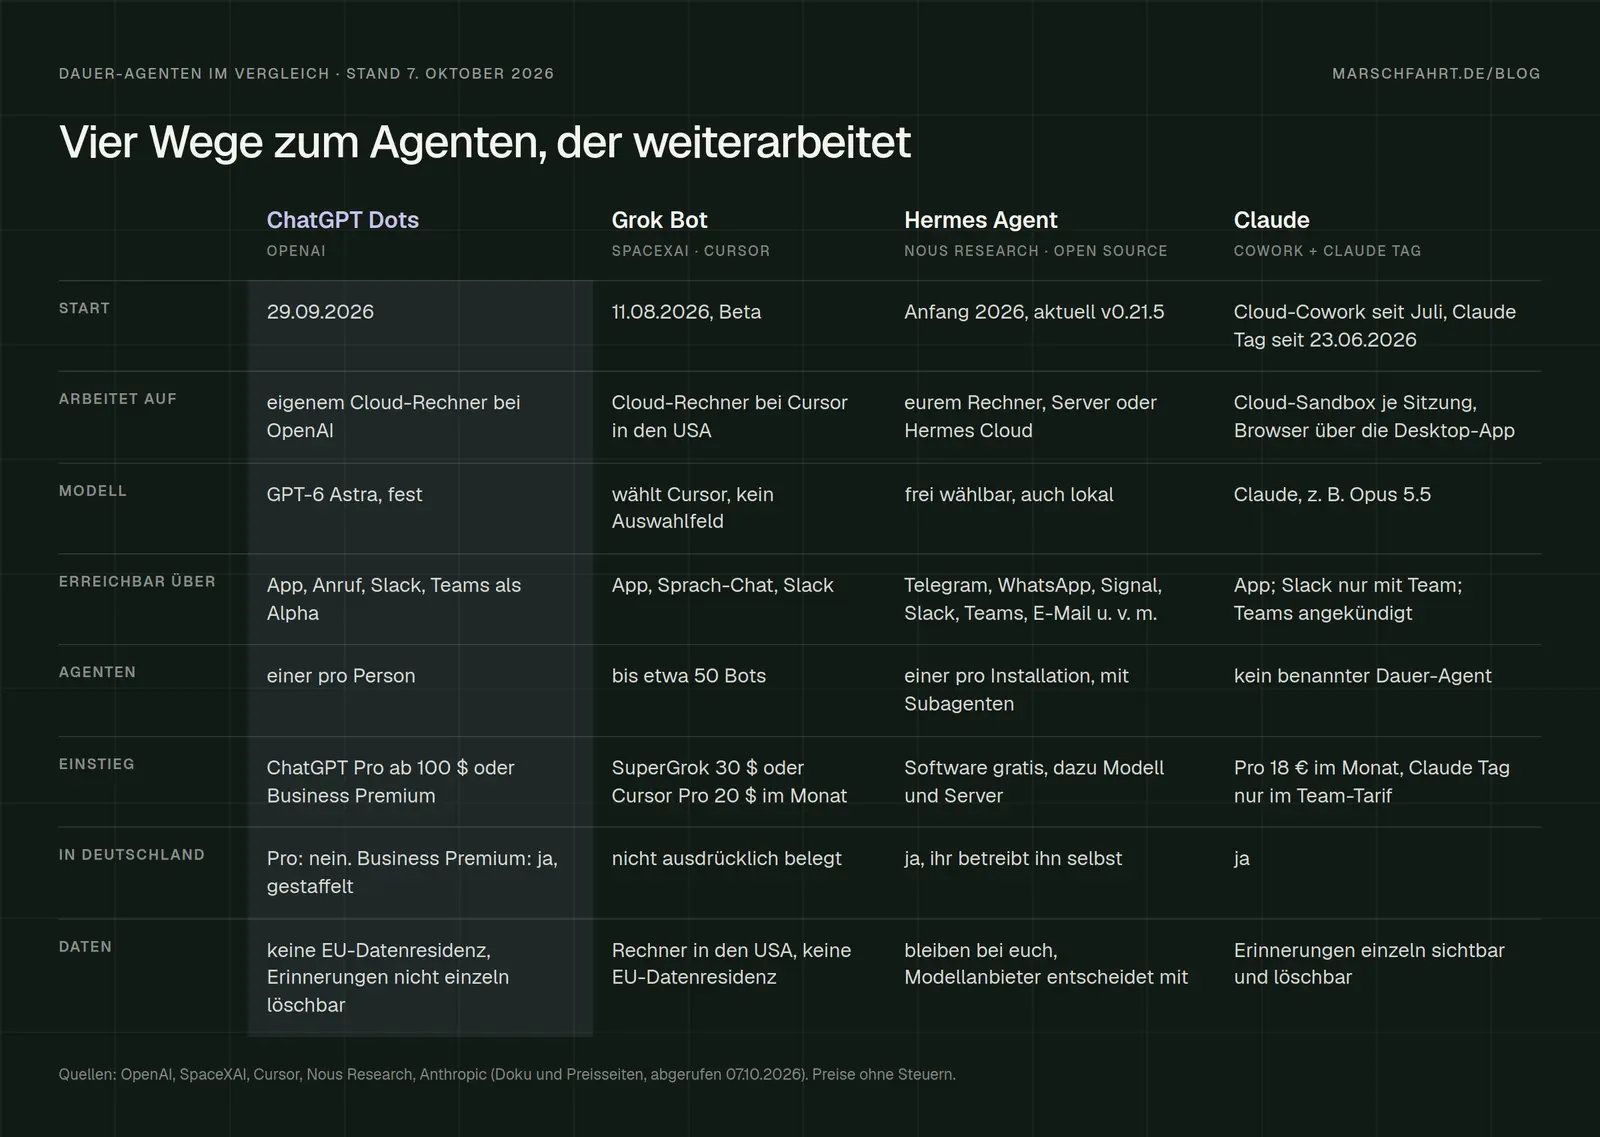Click the 'Dauer-Agenten im Vergleich' date line
Image resolution: width=1600 pixels, height=1137 pixels.
pos(306,74)
